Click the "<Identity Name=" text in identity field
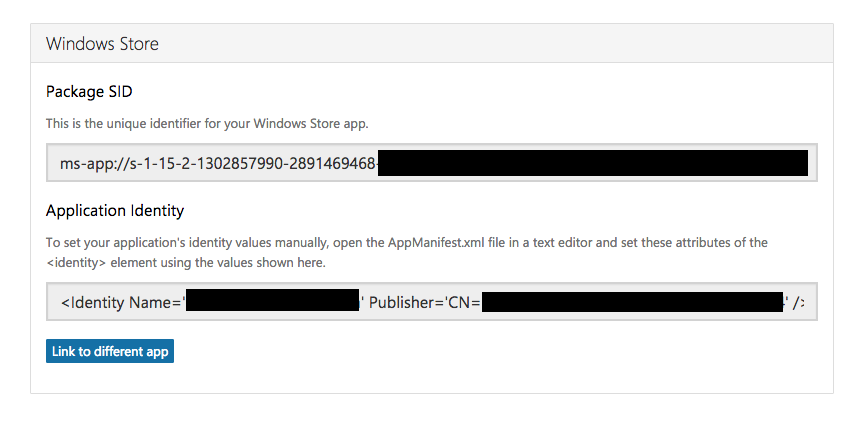 (121, 302)
